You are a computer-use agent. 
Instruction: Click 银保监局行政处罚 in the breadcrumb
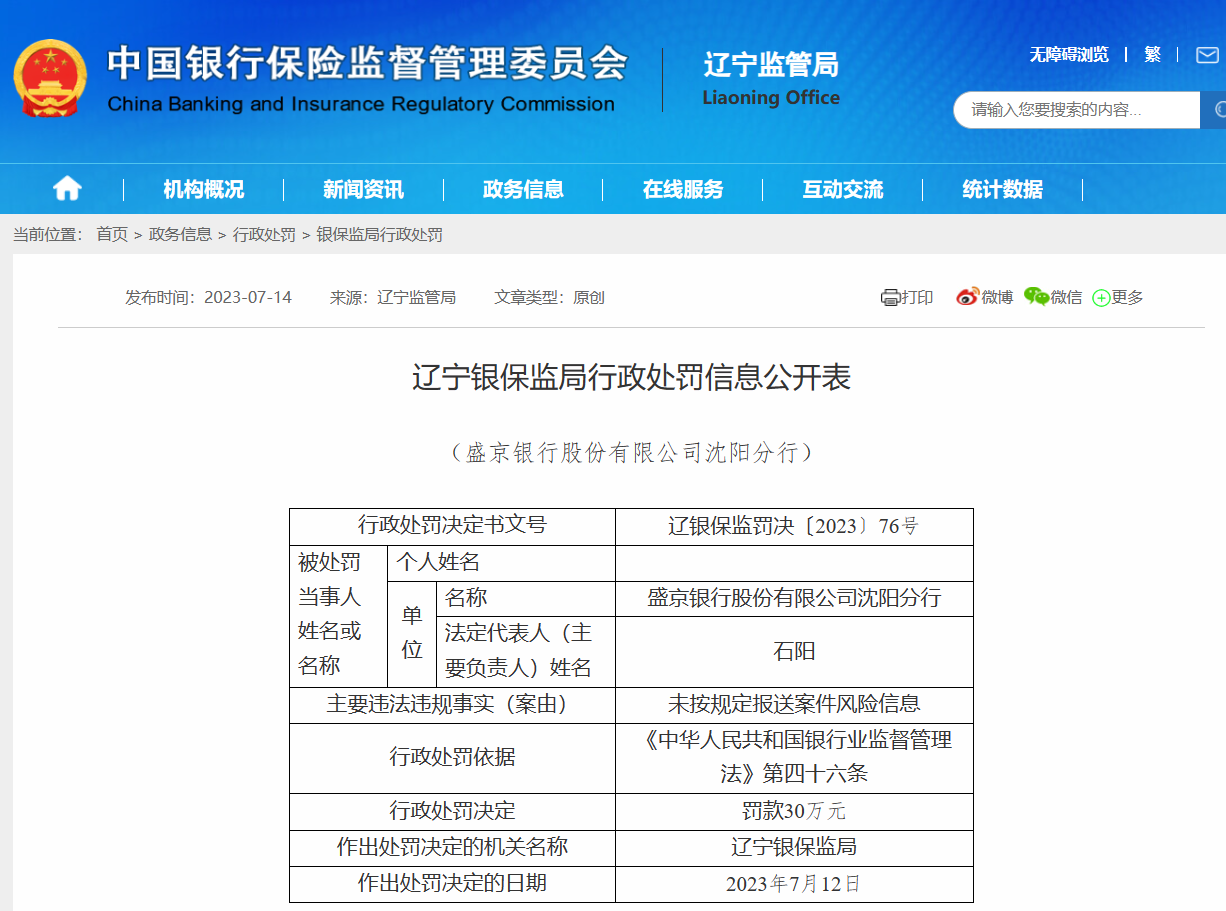pyautogui.click(x=379, y=235)
